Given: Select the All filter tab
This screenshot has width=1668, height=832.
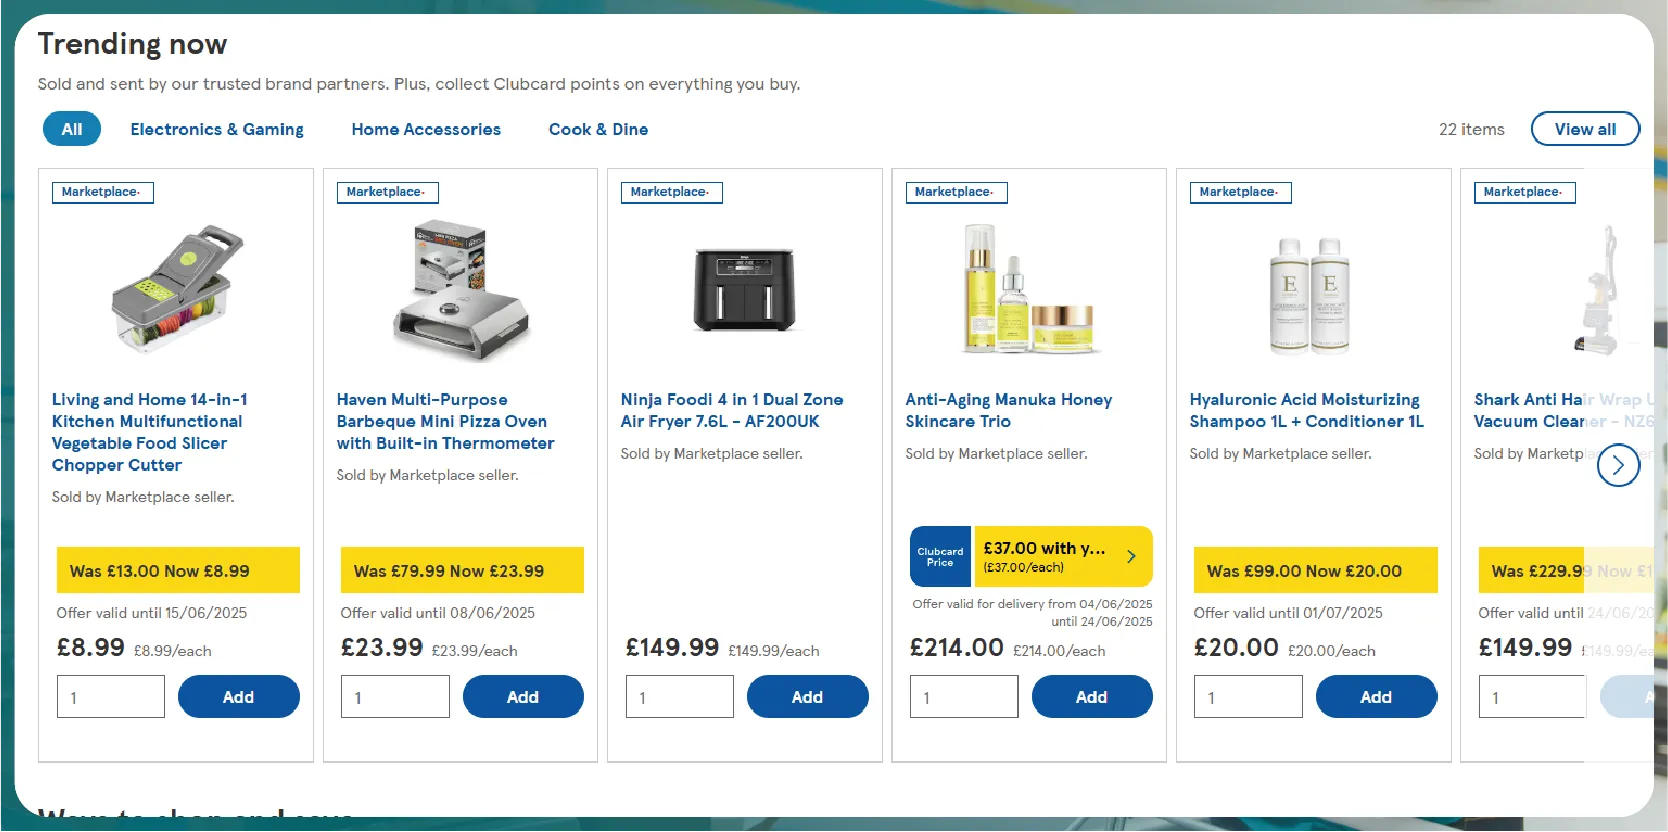Looking at the screenshot, I should [x=72, y=129].
